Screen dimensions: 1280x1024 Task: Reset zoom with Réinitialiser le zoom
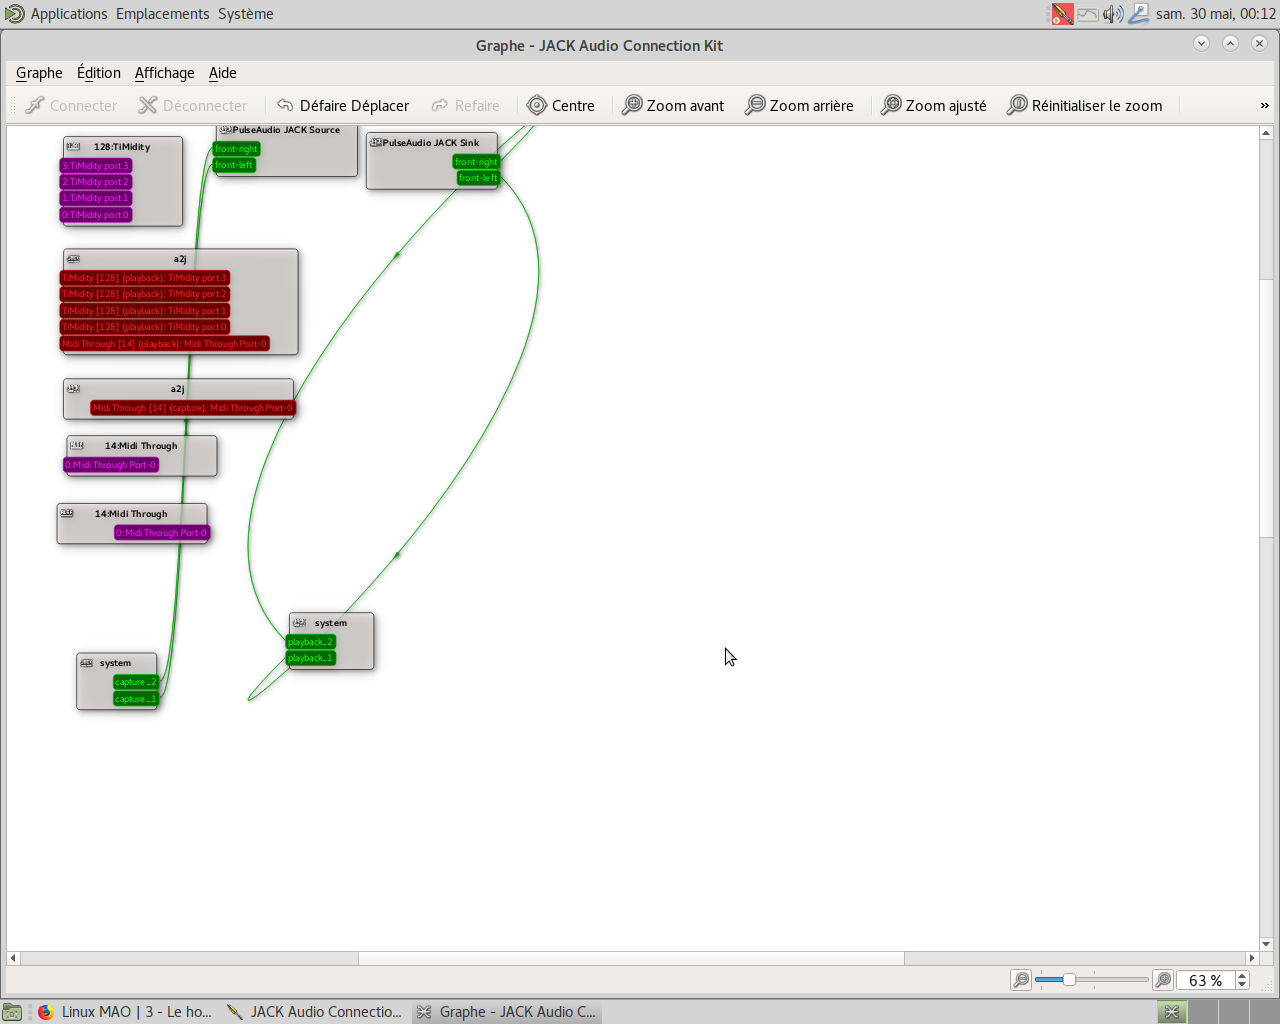point(1085,105)
